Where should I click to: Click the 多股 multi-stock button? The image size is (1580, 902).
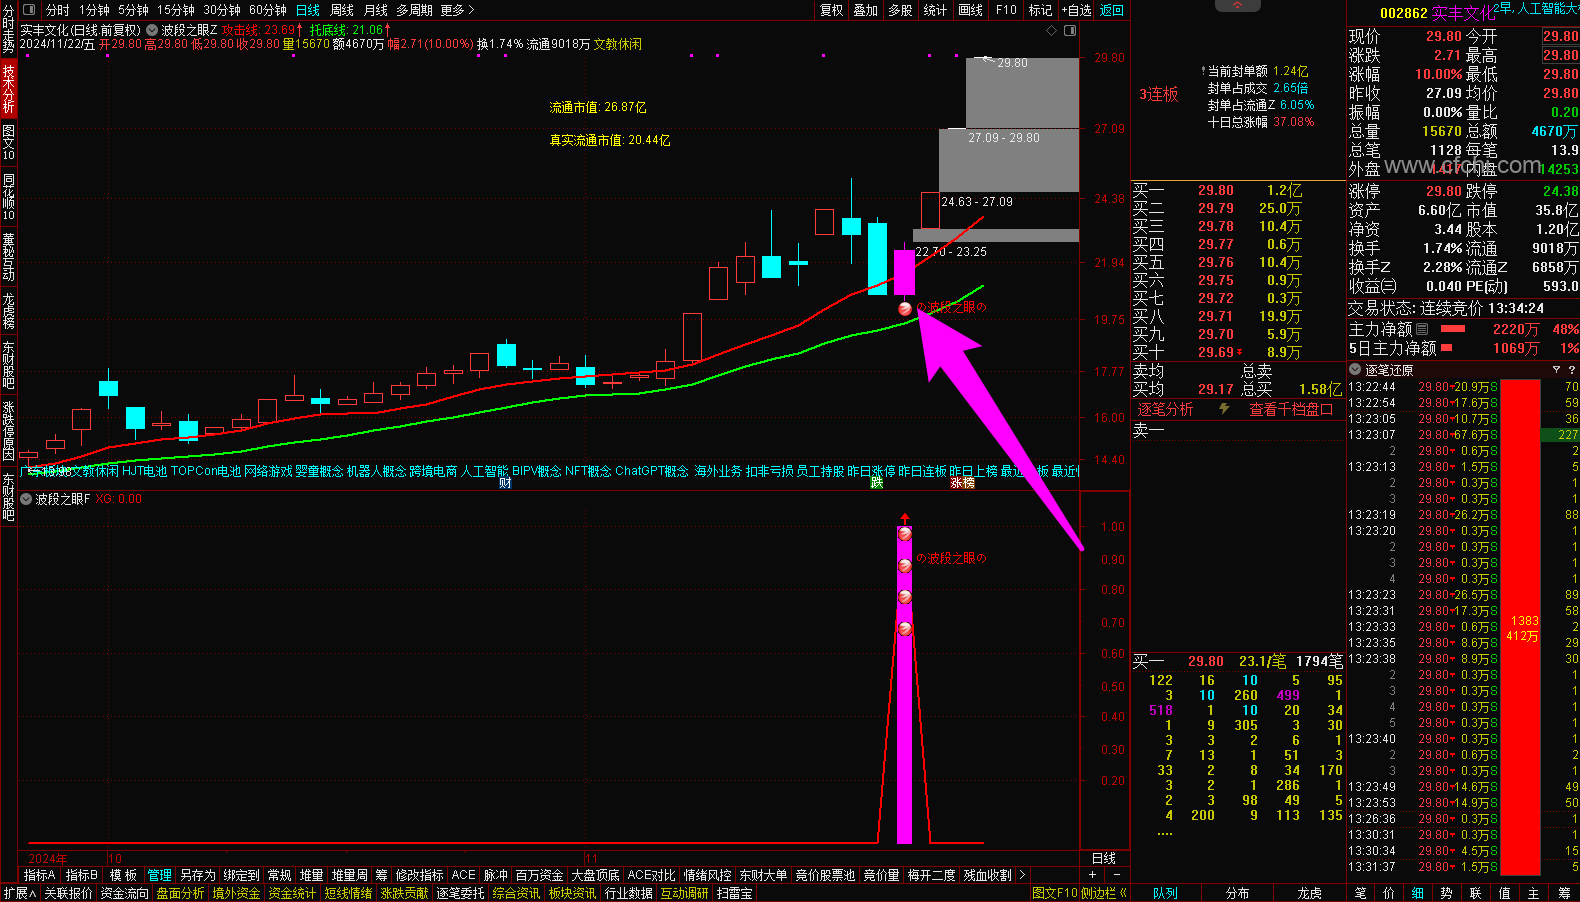(x=901, y=10)
